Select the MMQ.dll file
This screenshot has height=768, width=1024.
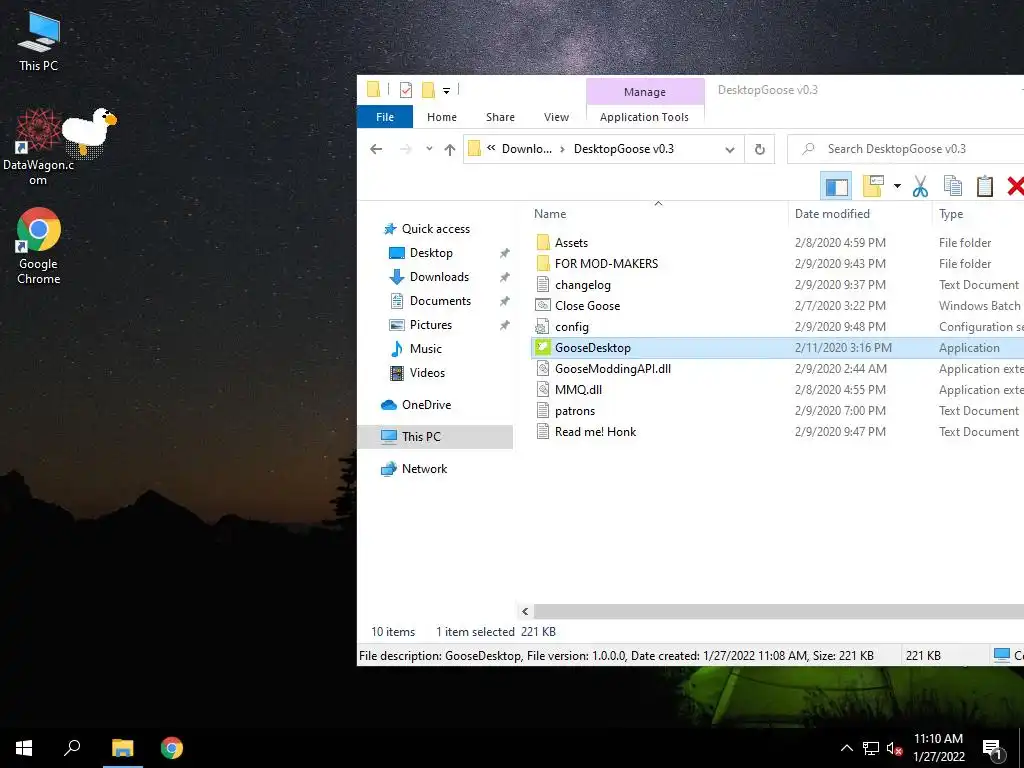click(578, 390)
